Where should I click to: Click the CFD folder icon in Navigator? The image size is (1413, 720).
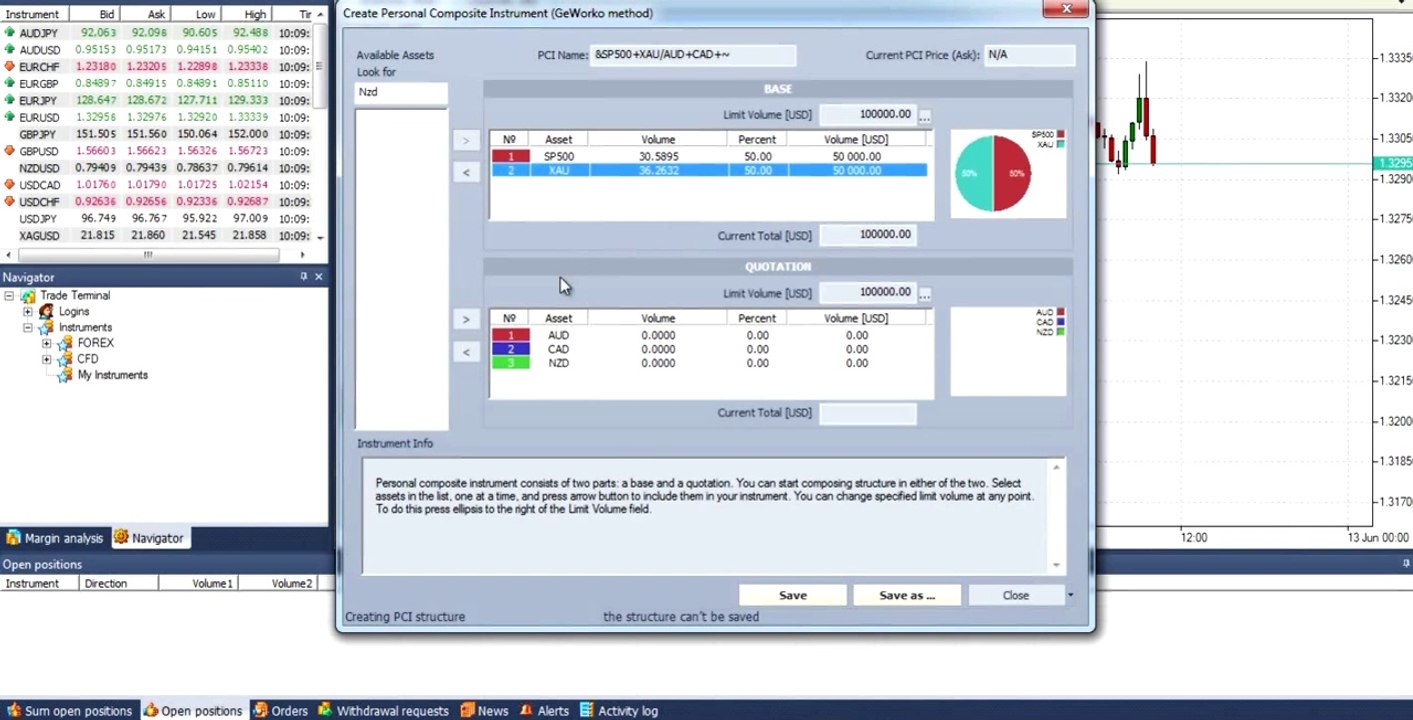coord(65,359)
